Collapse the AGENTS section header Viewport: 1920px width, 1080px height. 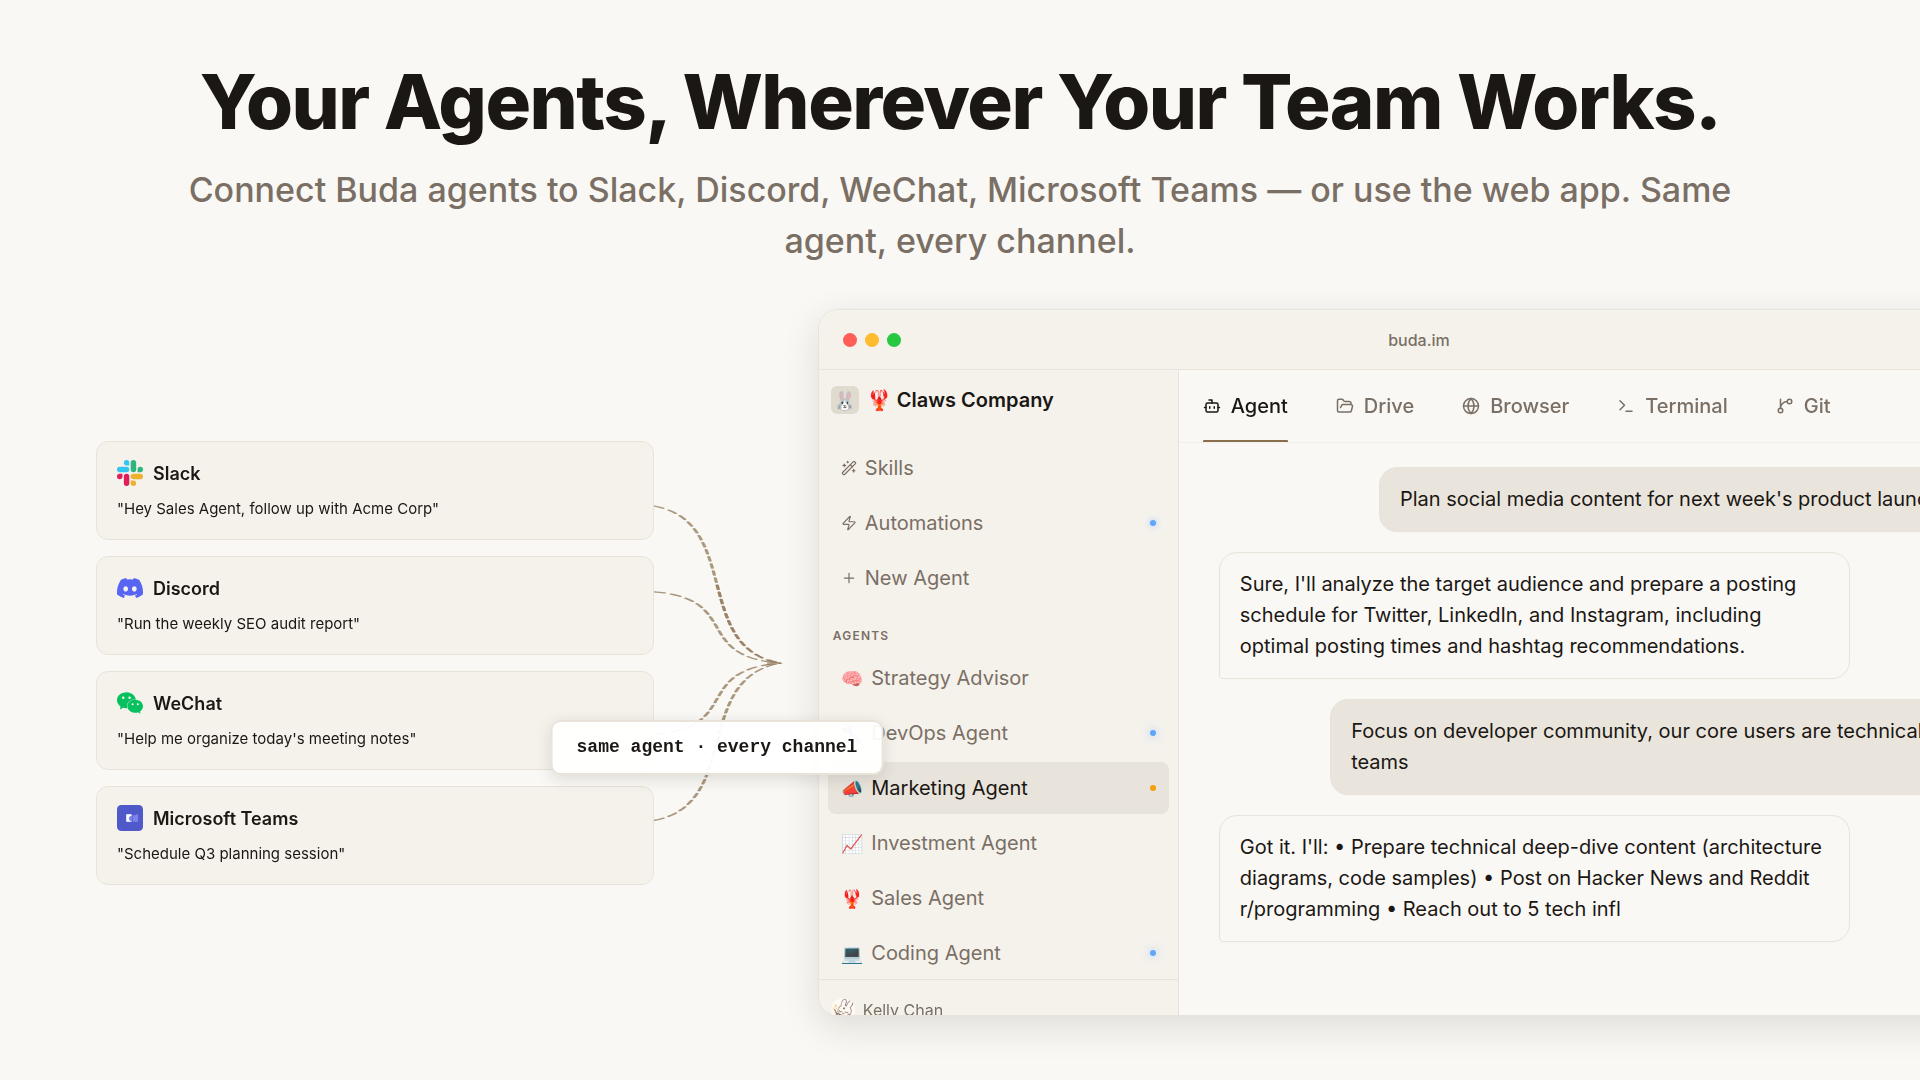point(860,635)
